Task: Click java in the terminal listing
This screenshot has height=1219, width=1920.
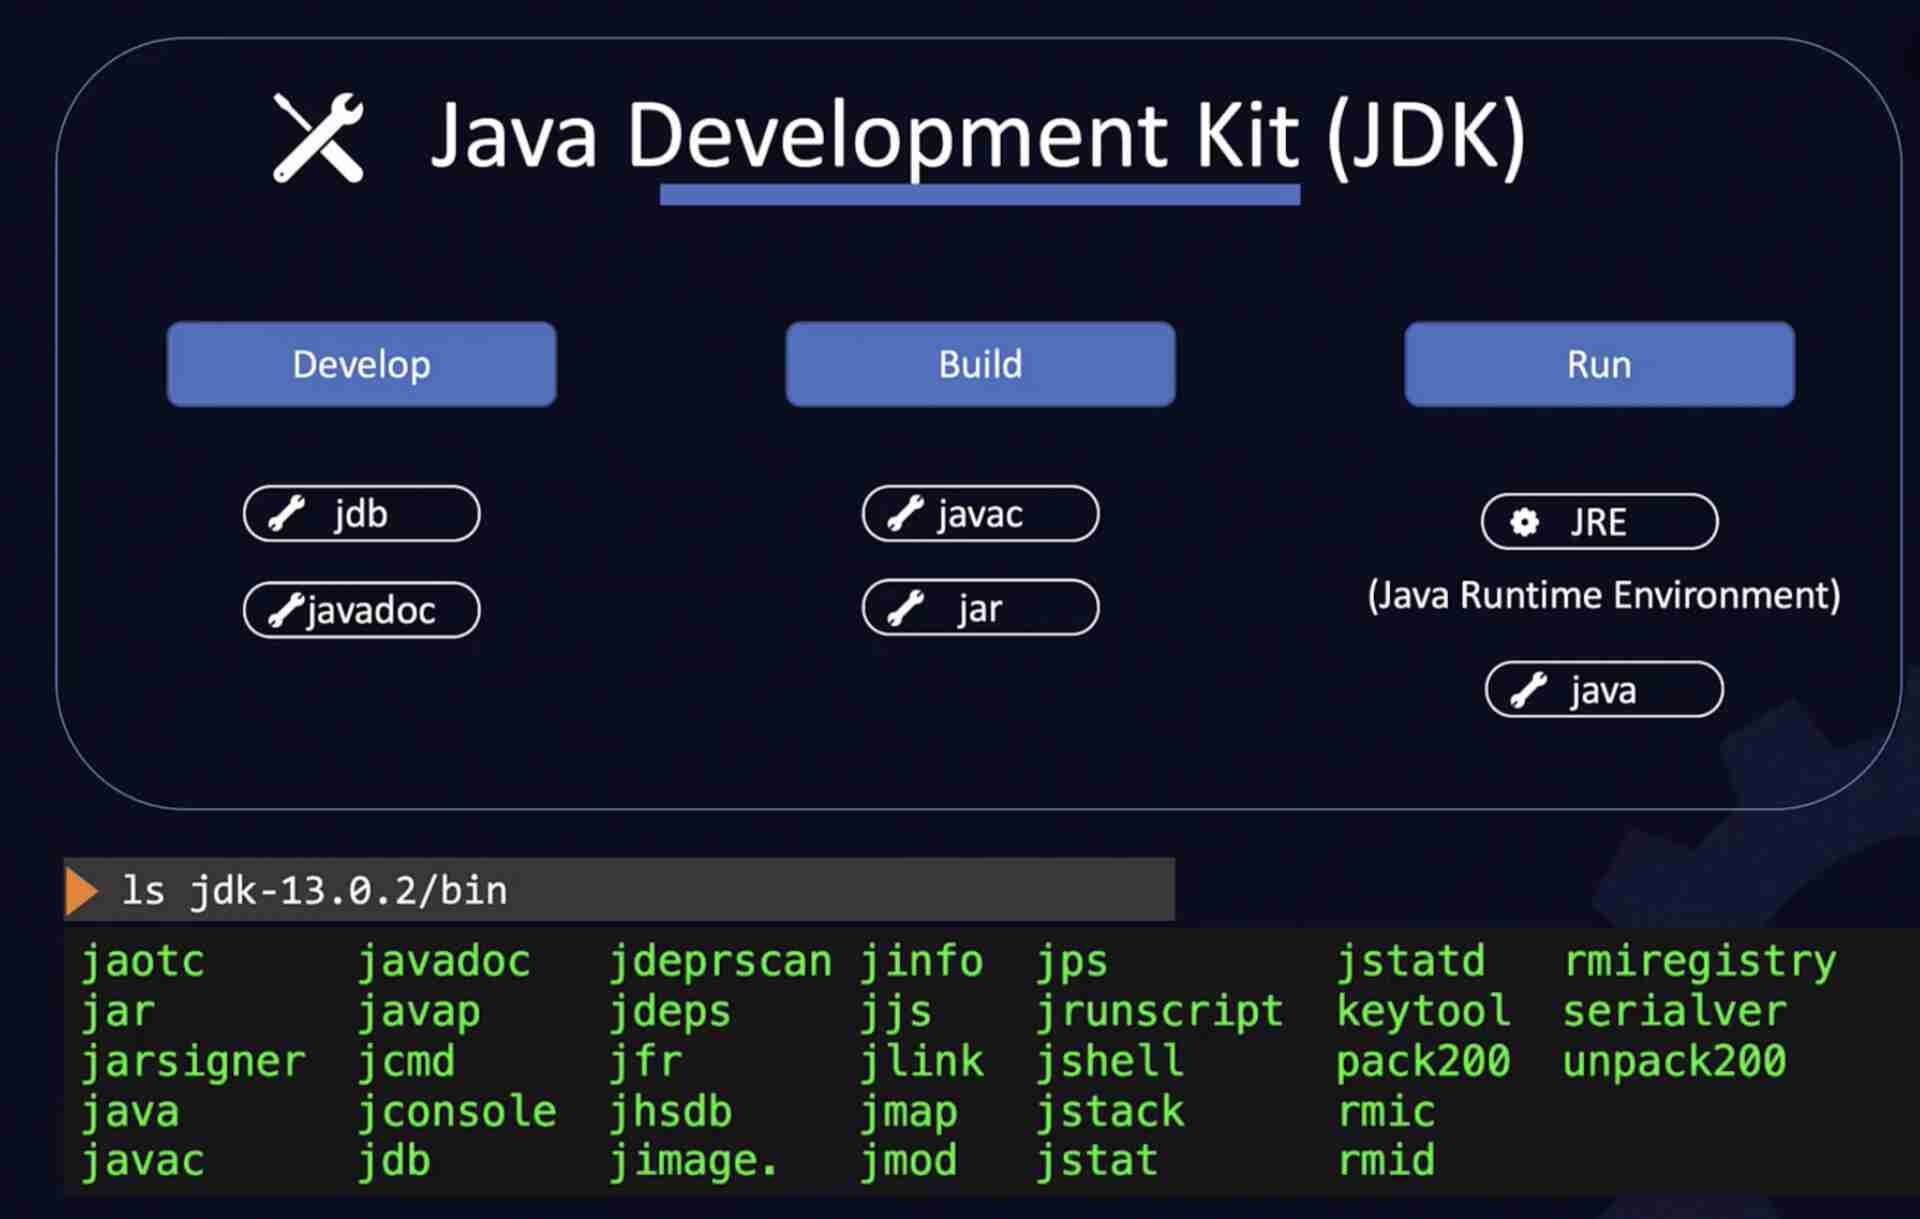Action: point(130,1111)
